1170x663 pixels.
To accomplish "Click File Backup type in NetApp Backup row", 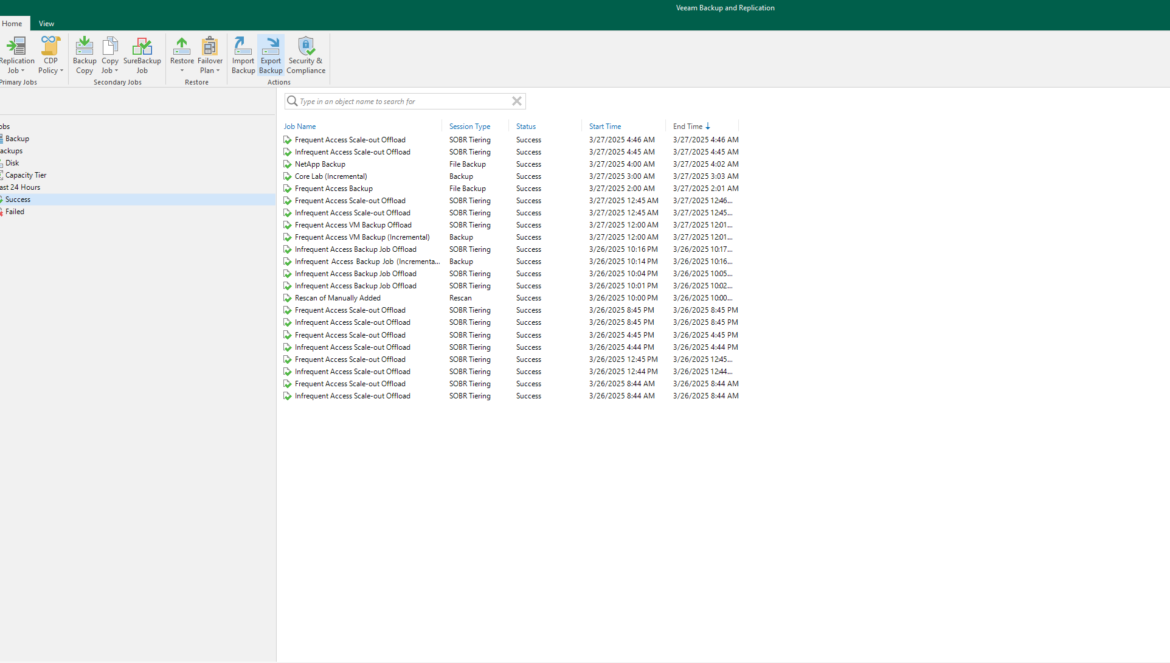I will click(x=467, y=164).
